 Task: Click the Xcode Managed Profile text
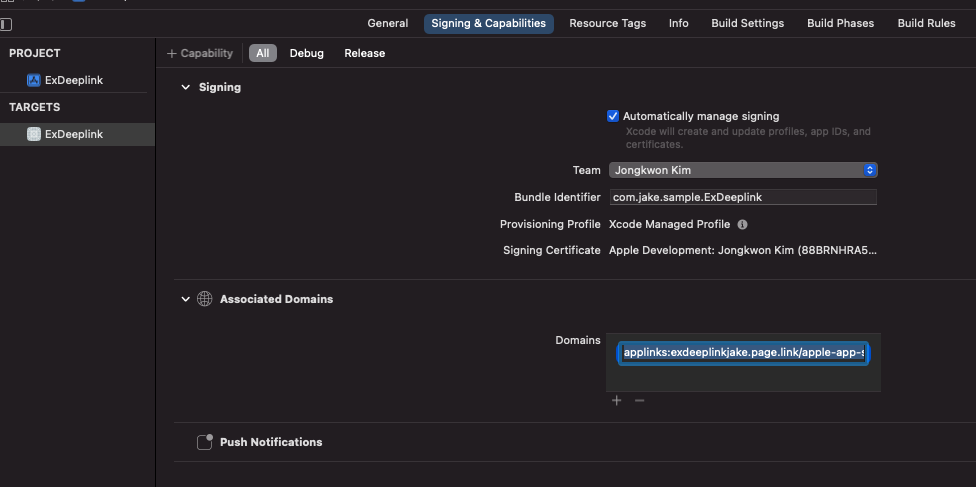(x=669, y=224)
